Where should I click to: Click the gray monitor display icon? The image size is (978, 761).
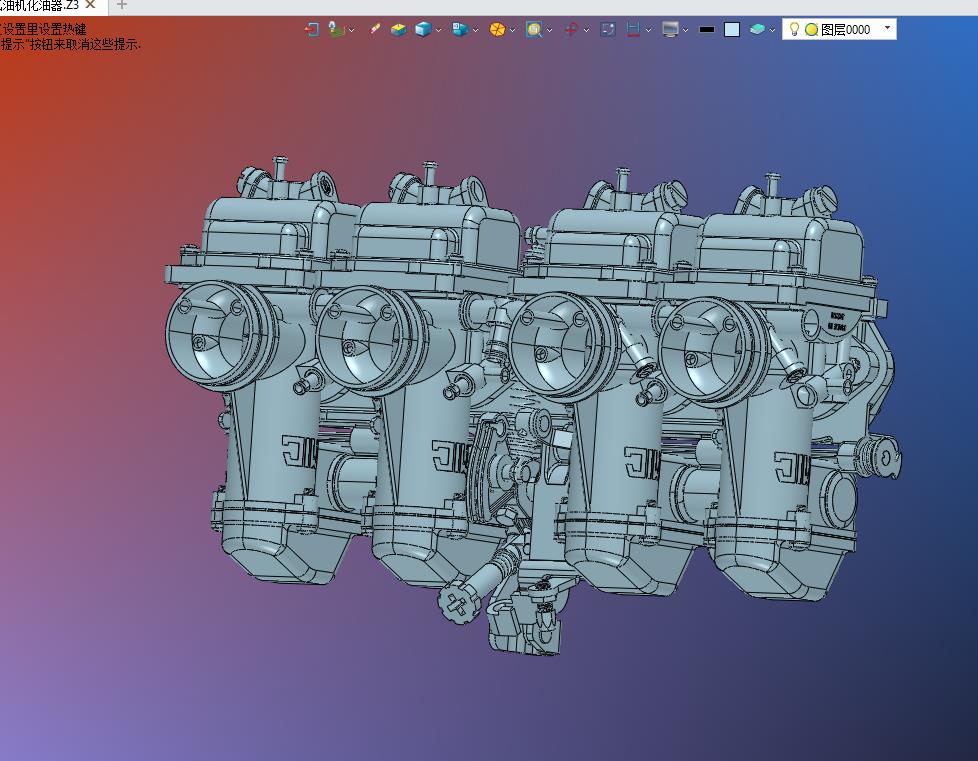click(670, 29)
